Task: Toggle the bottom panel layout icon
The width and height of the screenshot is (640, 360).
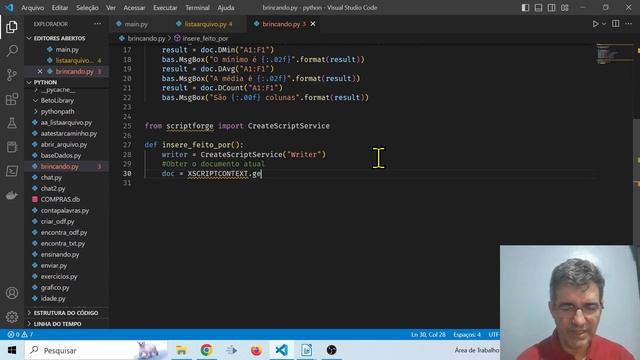Action: (538, 8)
